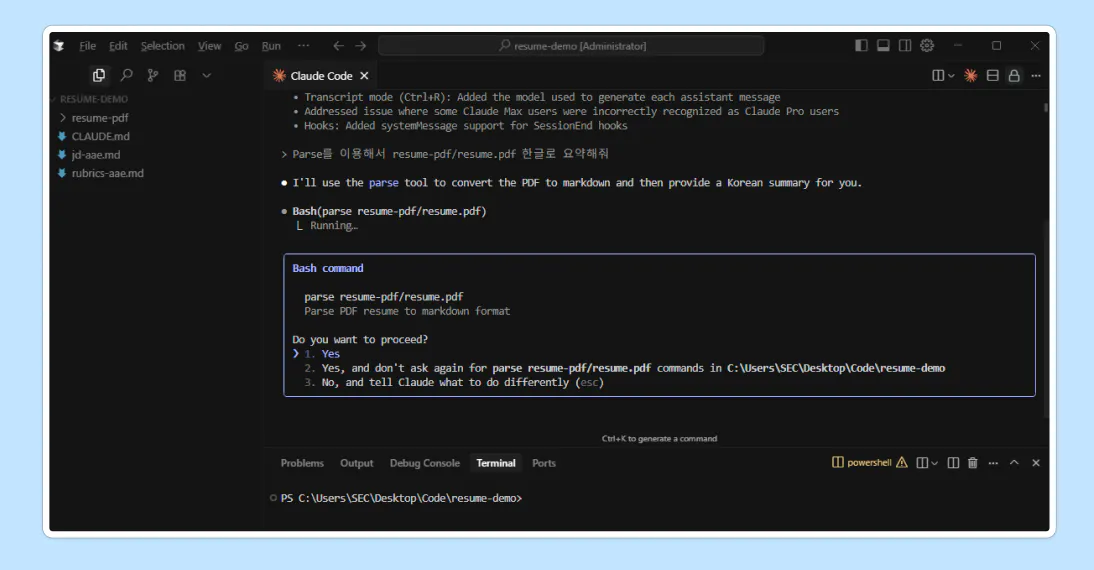Open rubrics-aae.md file
The image size is (1094, 570).
(x=107, y=173)
